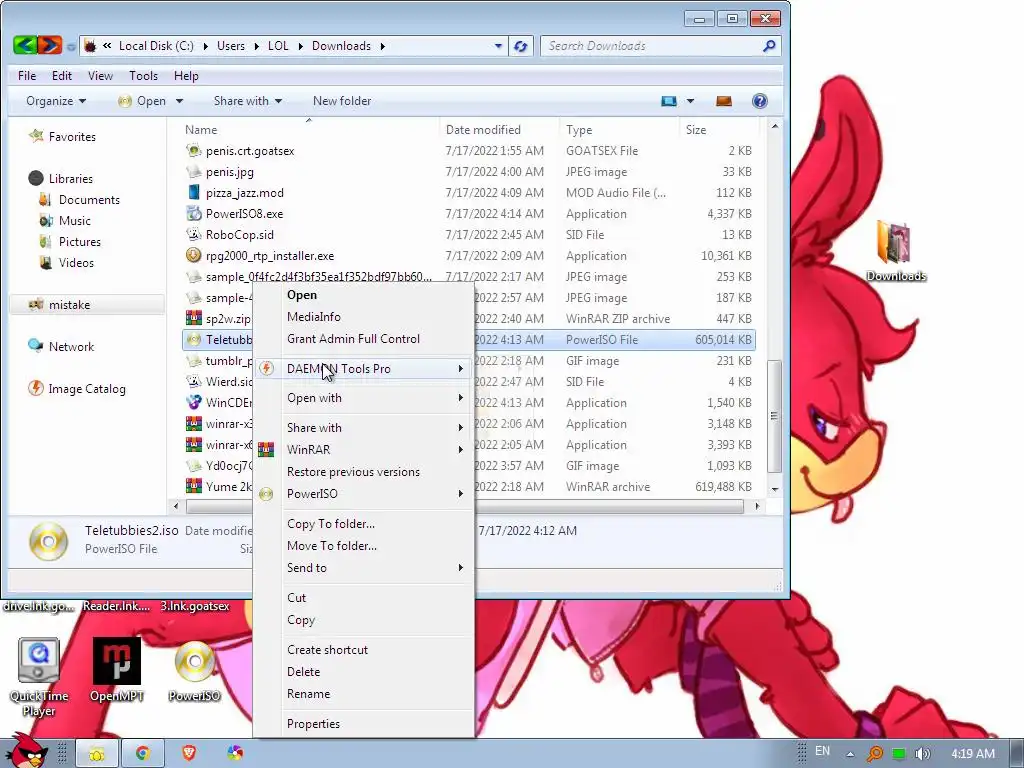
Task: Open the File menu
Action: pyautogui.click(x=27, y=76)
